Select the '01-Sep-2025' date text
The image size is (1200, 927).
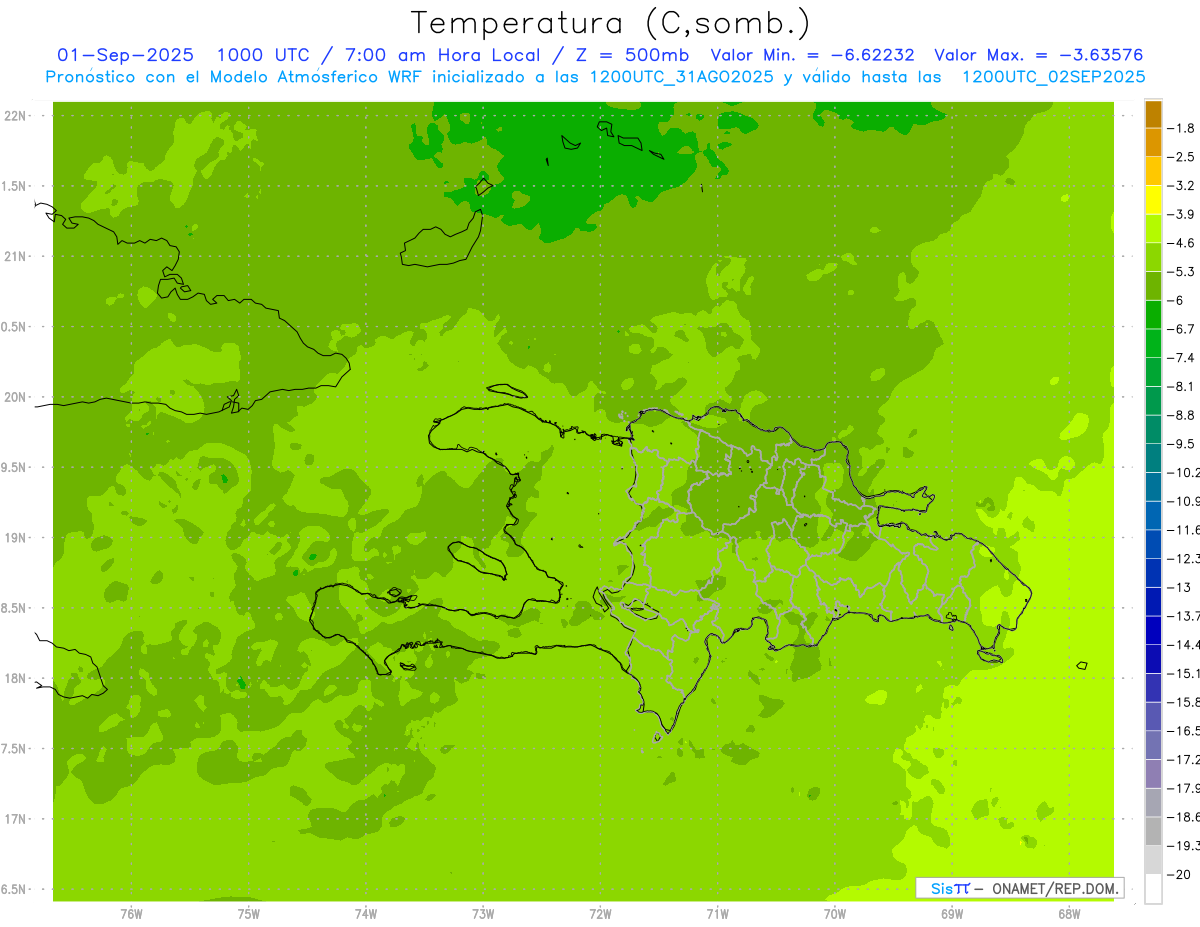coord(126,55)
